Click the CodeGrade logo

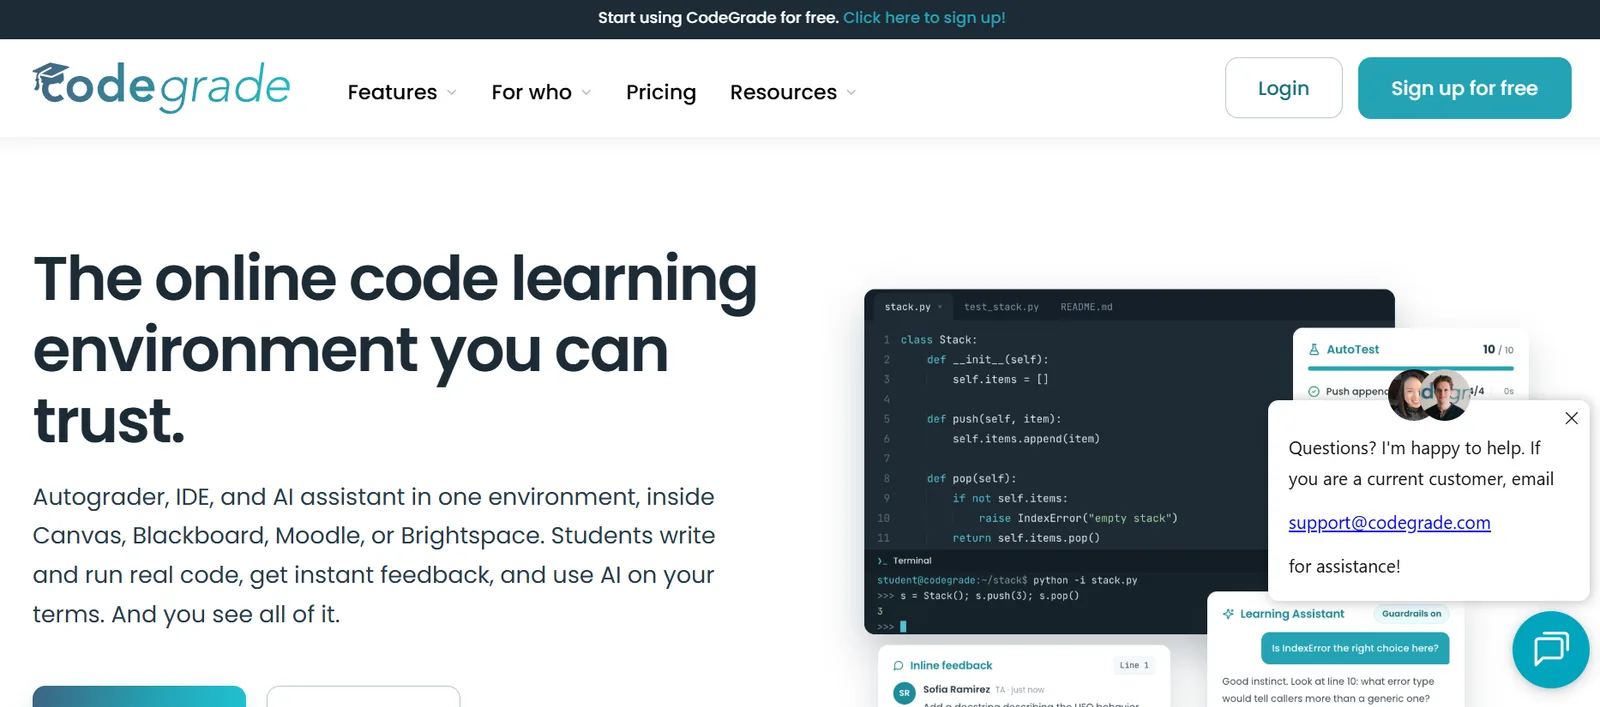[x=161, y=87]
